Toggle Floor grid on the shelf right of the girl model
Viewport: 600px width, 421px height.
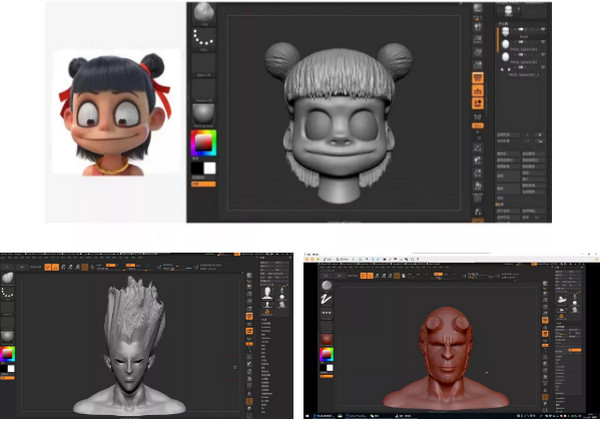click(x=478, y=89)
